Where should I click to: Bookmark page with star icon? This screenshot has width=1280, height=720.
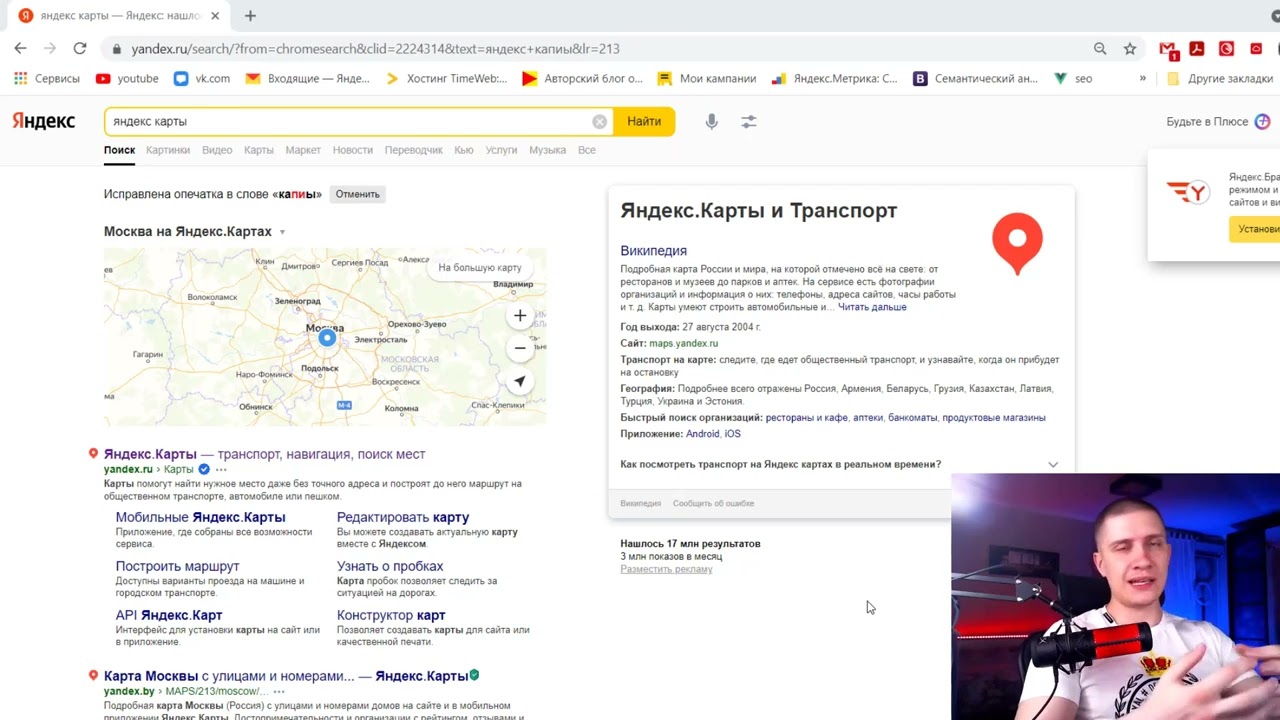tap(1130, 48)
